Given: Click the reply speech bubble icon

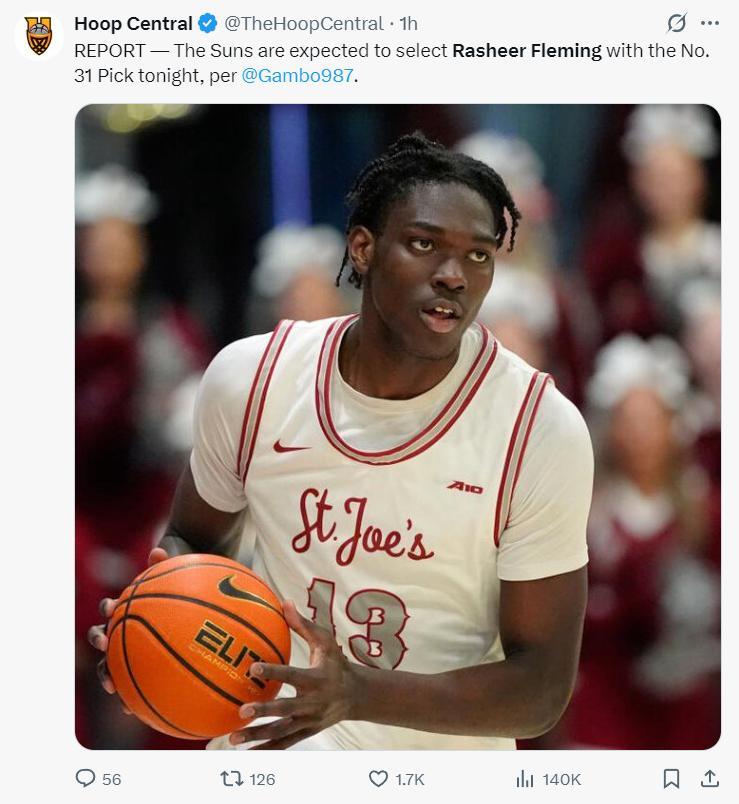Looking at the screenshot, I should 86,778.
